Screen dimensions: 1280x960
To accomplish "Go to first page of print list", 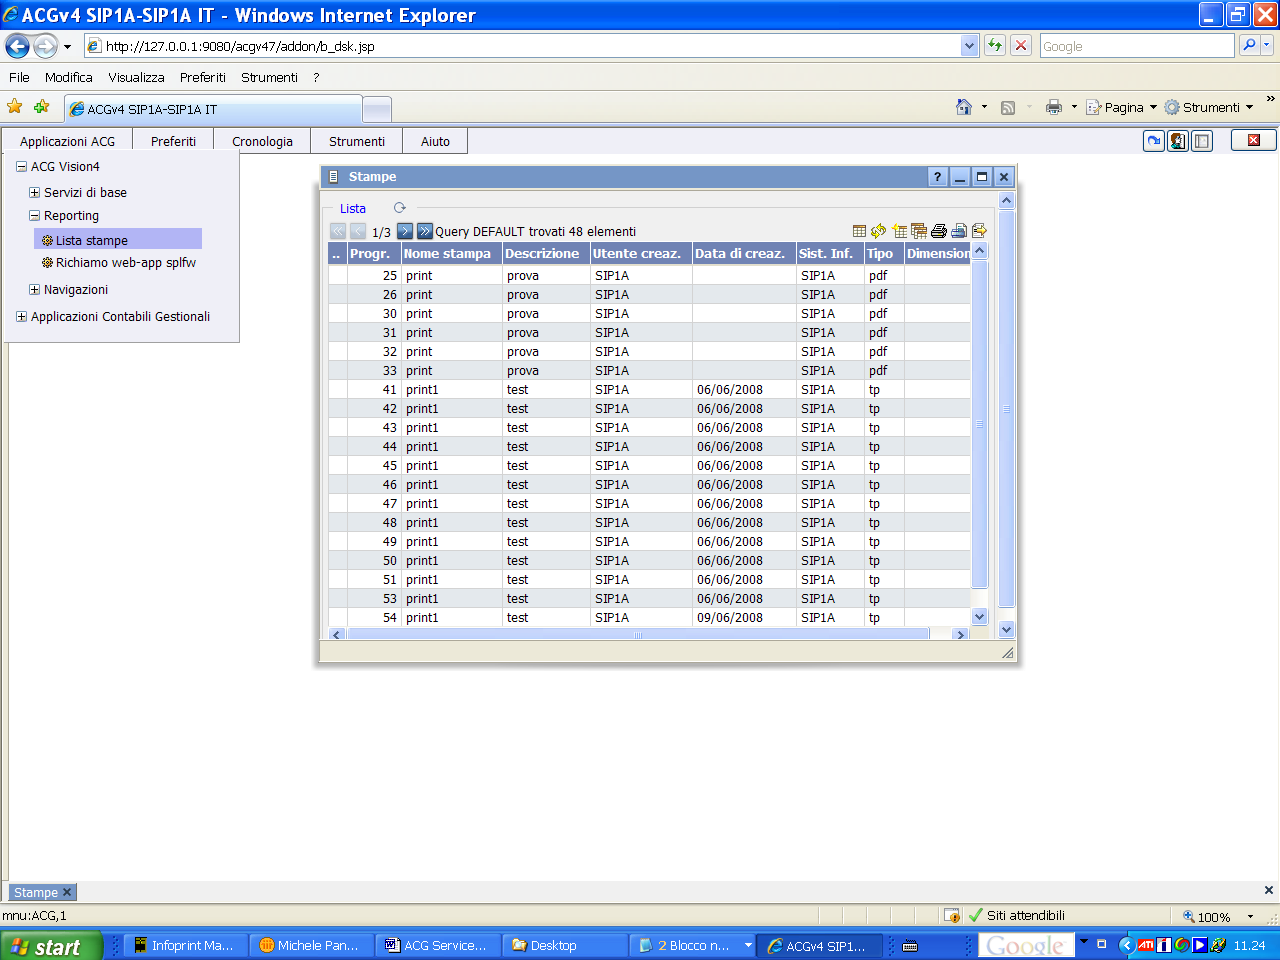I will (x=338, y=231).
